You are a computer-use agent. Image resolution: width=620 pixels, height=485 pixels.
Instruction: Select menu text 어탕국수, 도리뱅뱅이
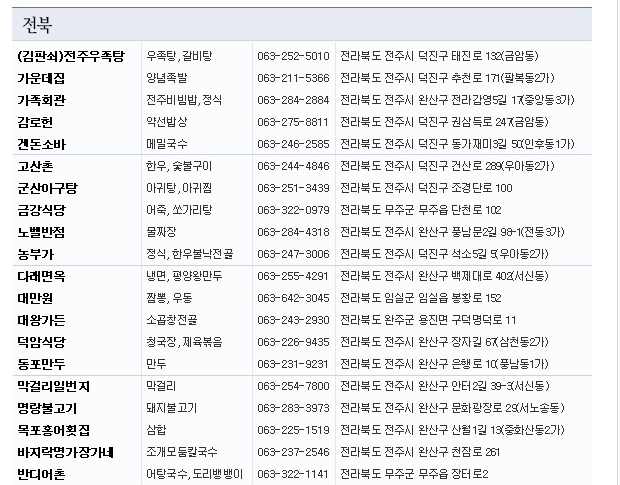click(195, 474)
